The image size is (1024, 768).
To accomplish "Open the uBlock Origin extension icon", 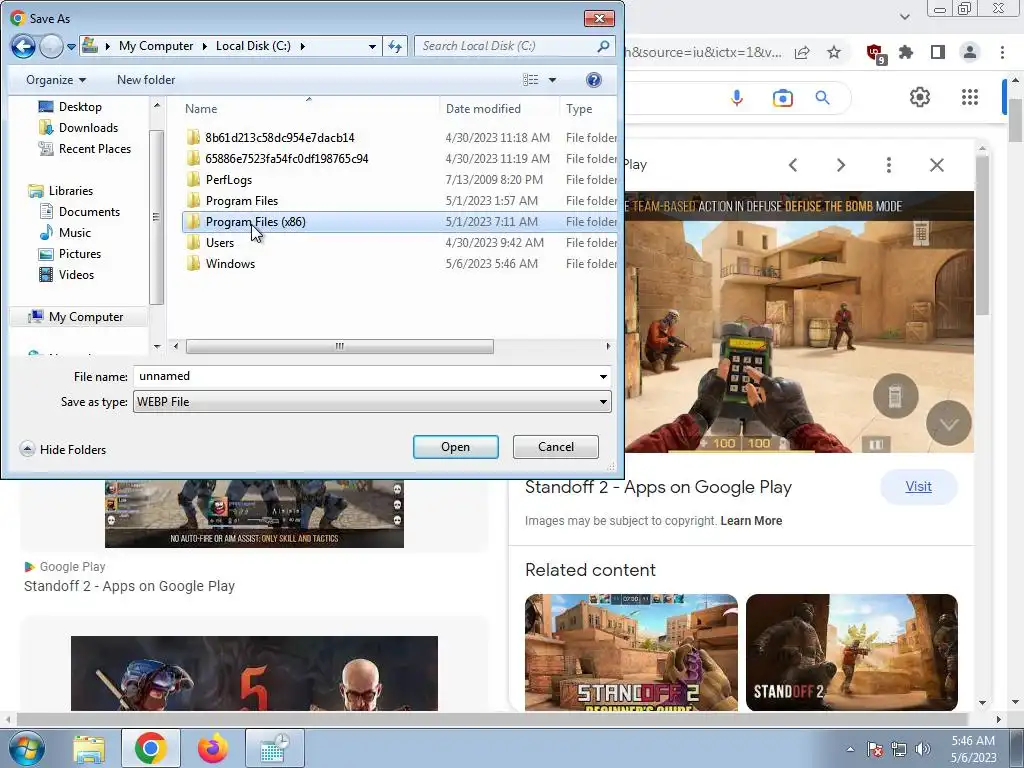I will (875, 53).
